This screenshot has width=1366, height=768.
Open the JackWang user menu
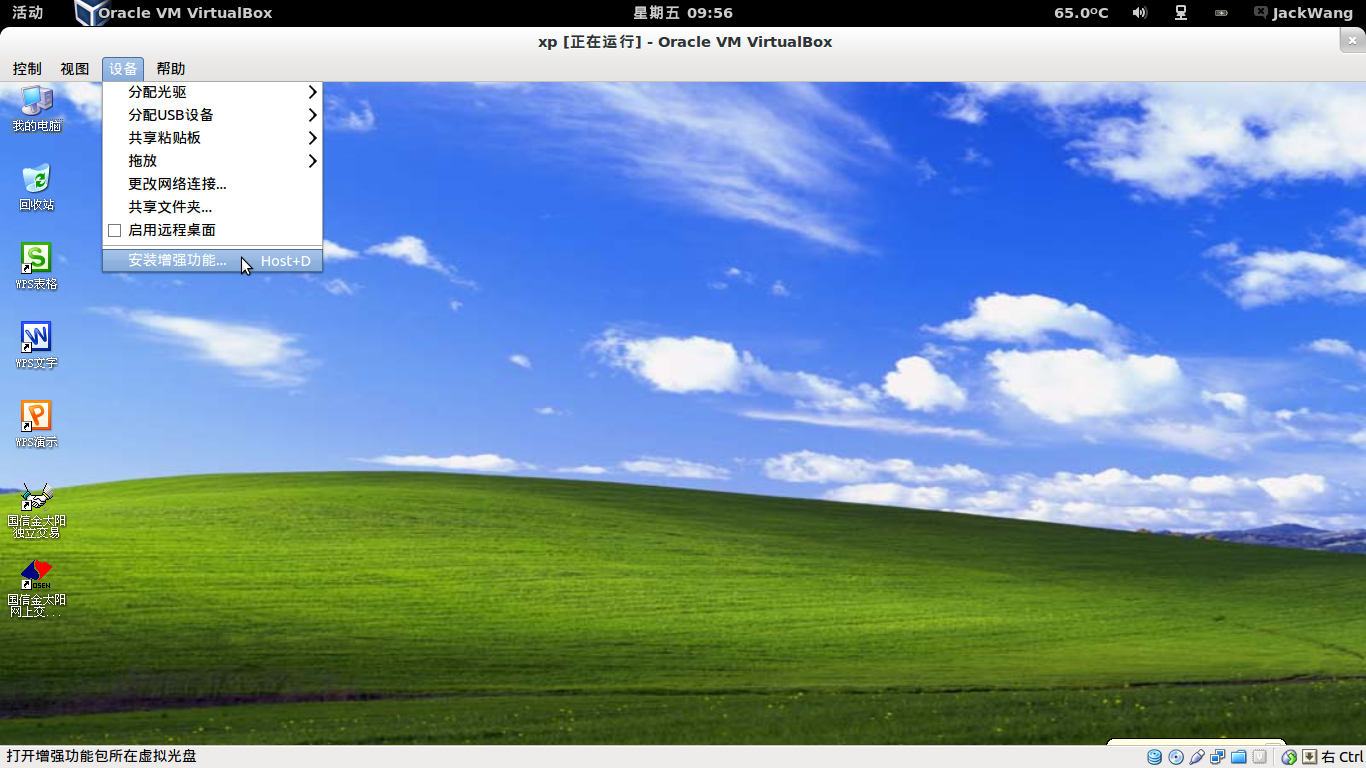click(x=1312, y=13)
